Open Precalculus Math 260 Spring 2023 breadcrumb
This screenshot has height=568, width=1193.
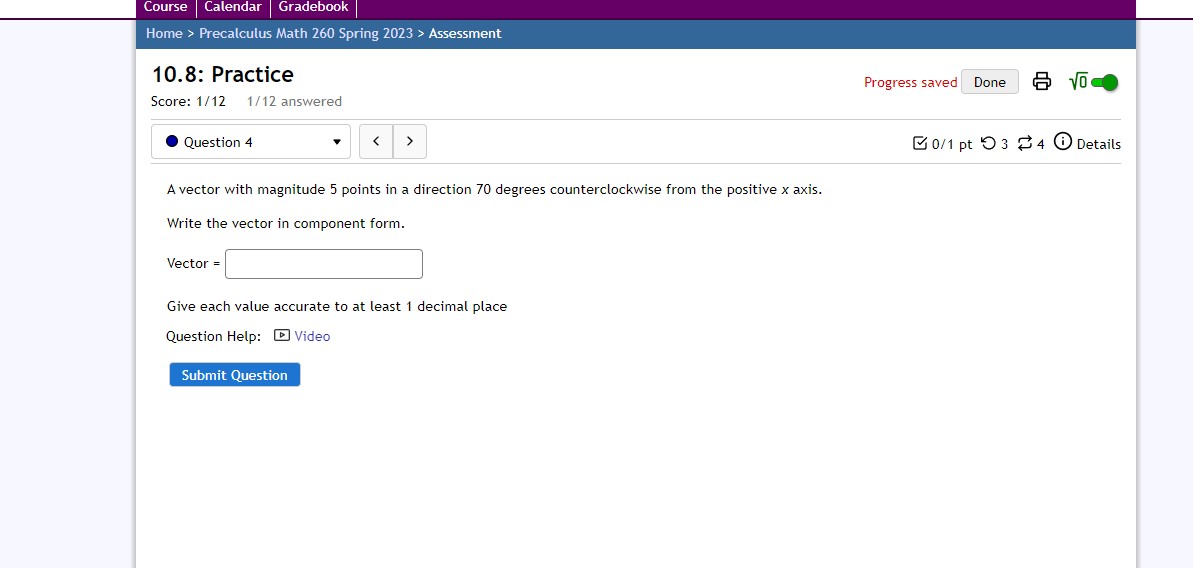(306, 33)
